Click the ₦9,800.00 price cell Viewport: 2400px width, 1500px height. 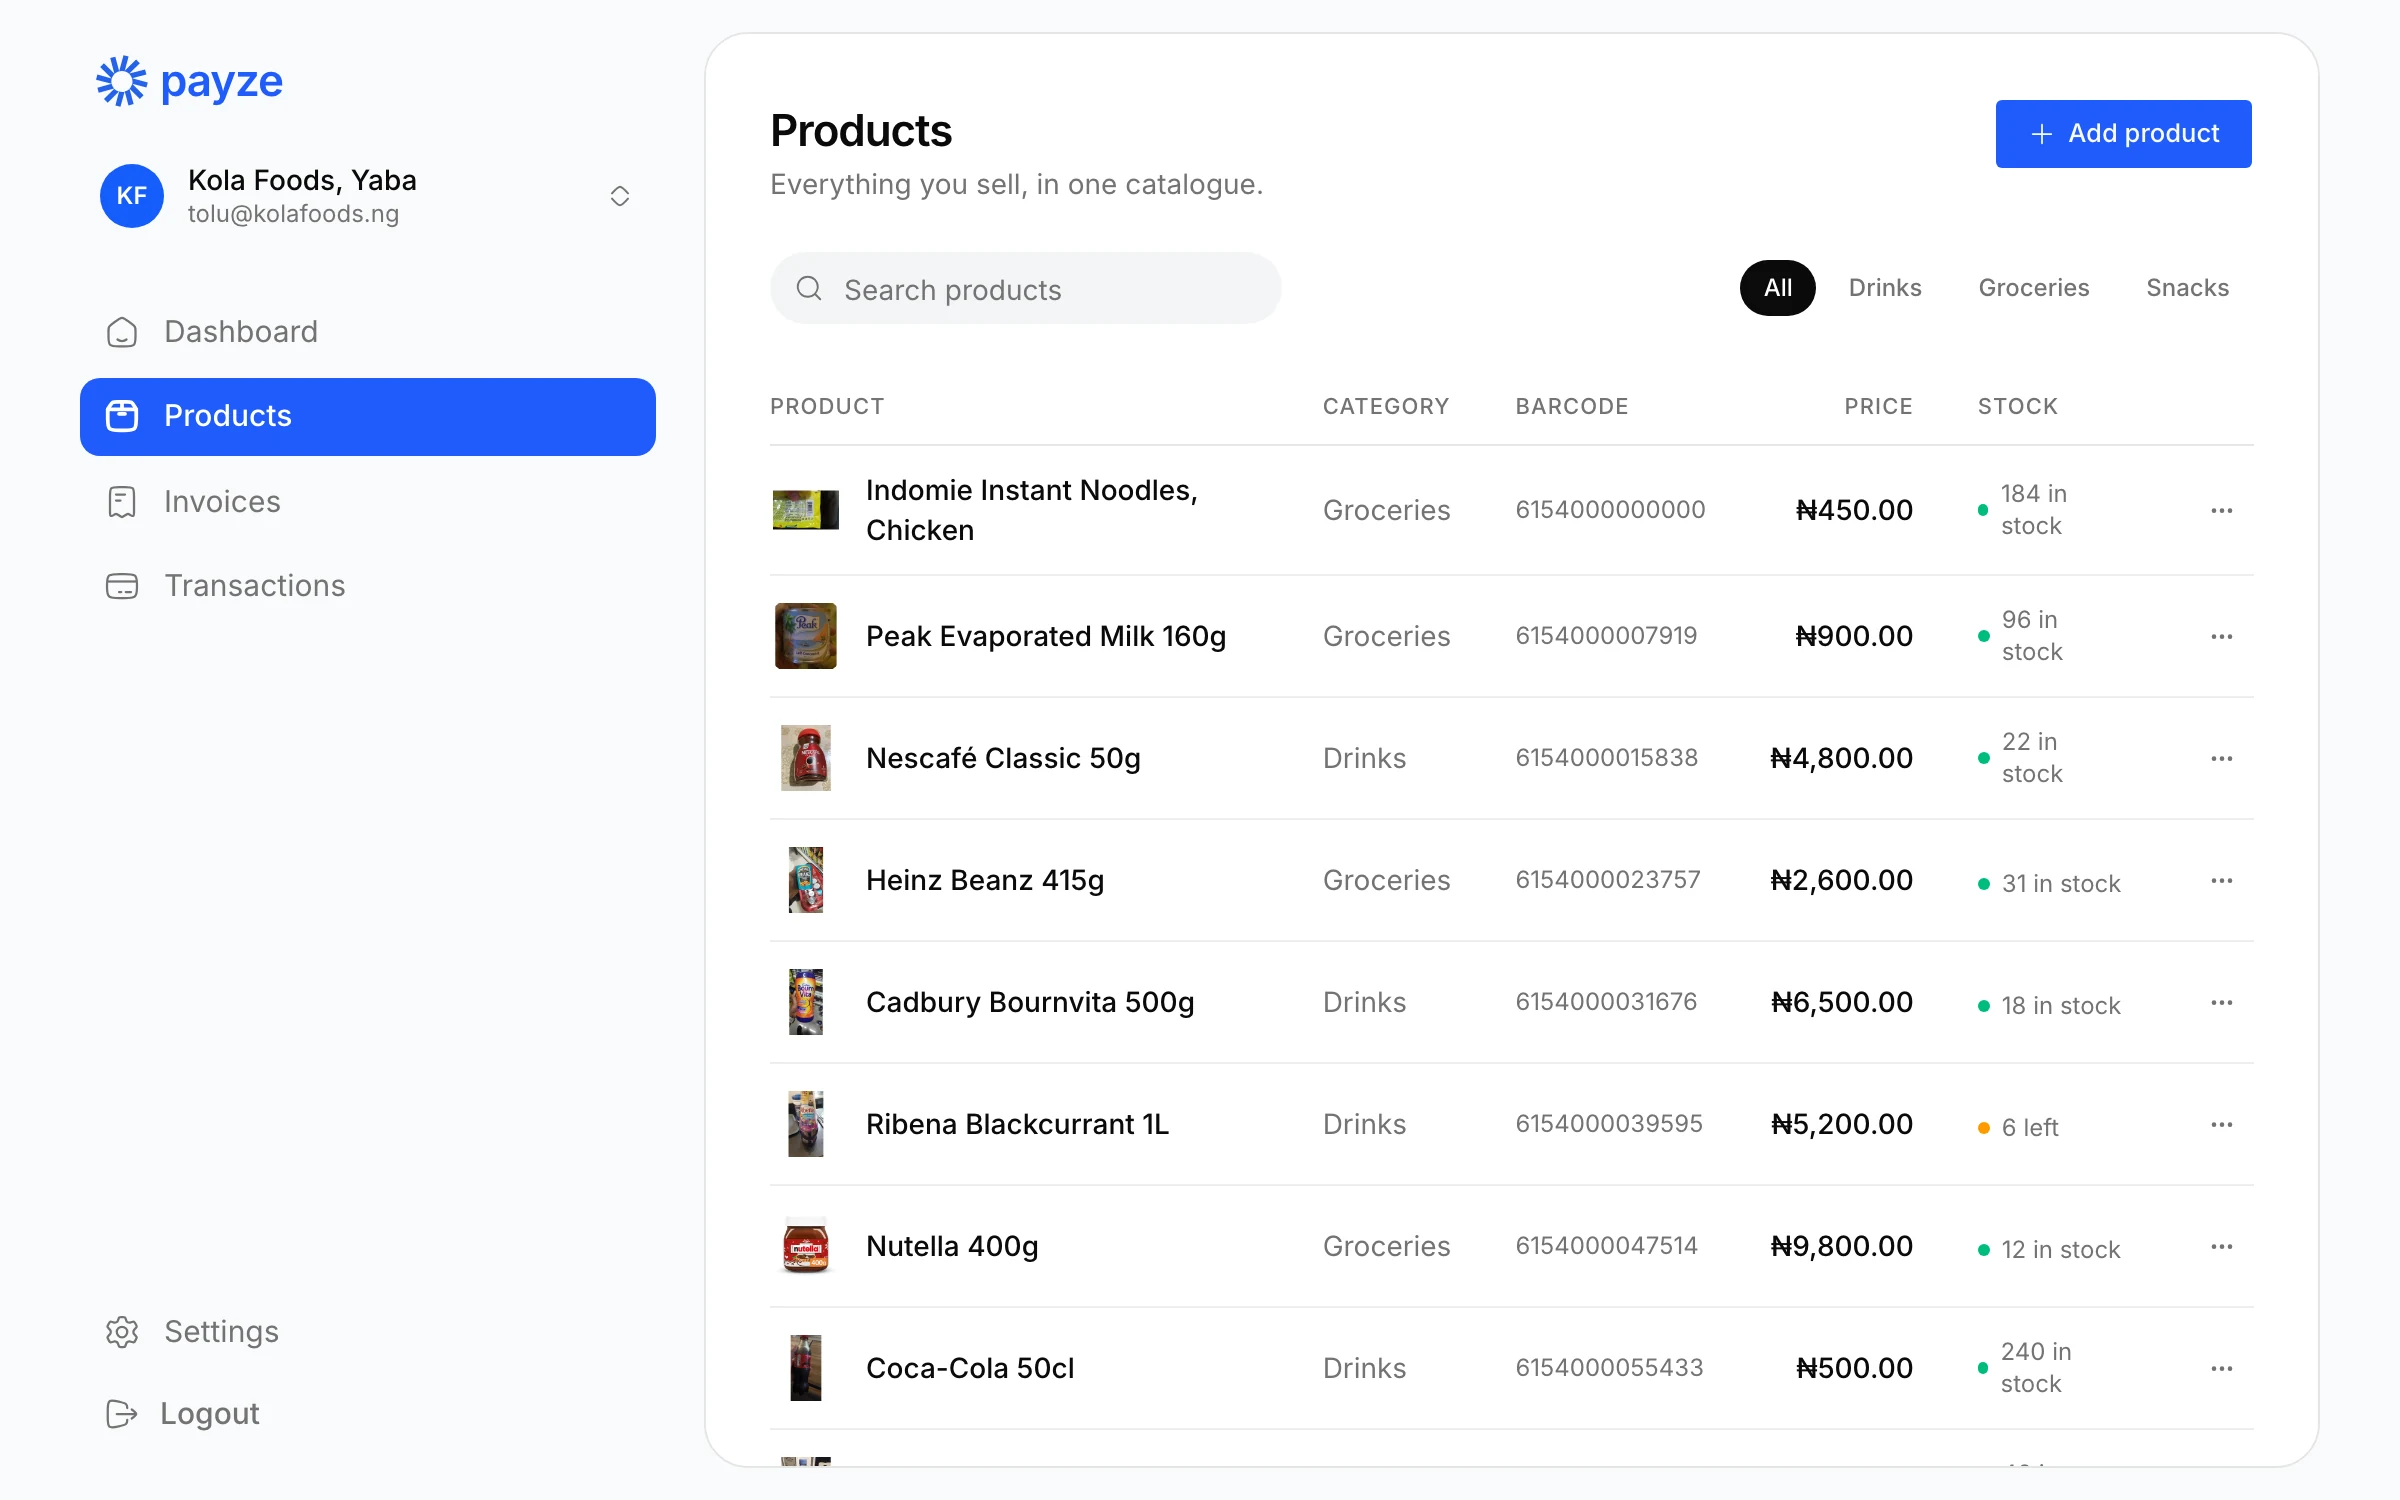click(x=1841, y=1247)
